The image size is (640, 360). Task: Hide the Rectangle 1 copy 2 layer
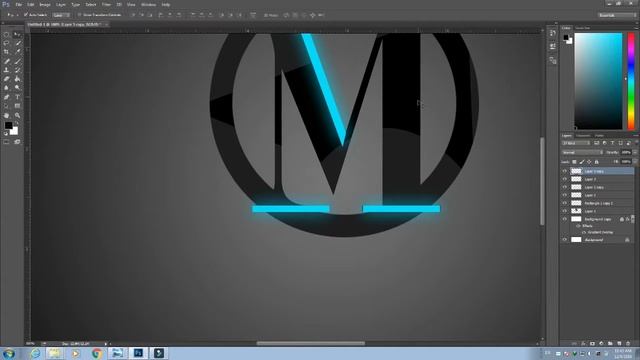[x=565, y=203]
